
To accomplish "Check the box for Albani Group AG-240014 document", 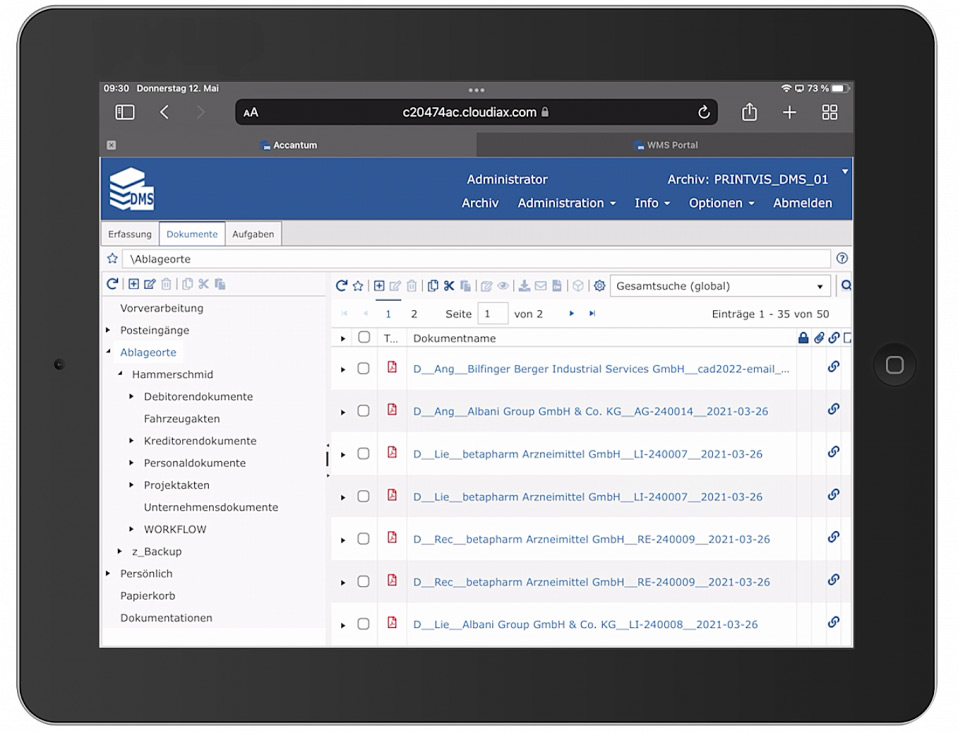I will pos(364,411).
